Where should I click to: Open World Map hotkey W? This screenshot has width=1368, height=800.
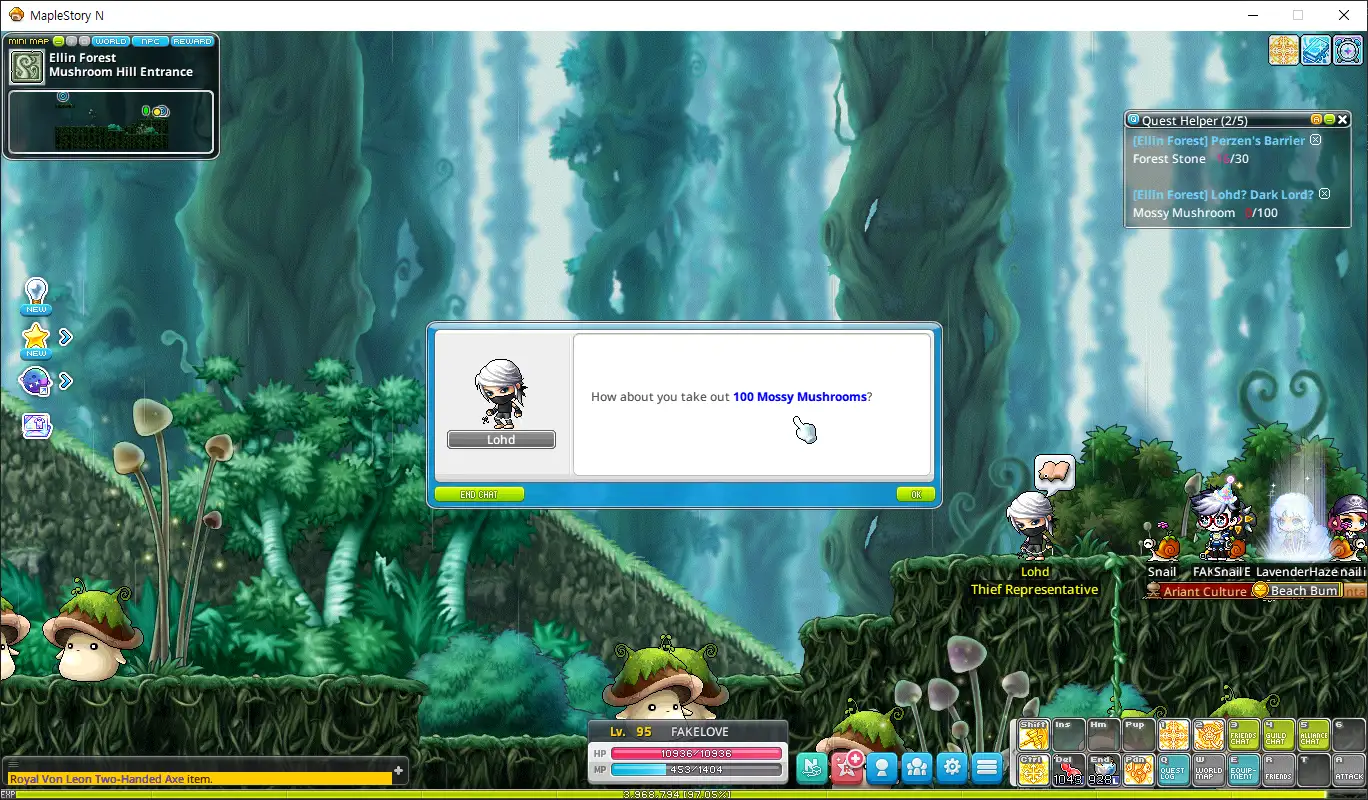point(1209,770)
